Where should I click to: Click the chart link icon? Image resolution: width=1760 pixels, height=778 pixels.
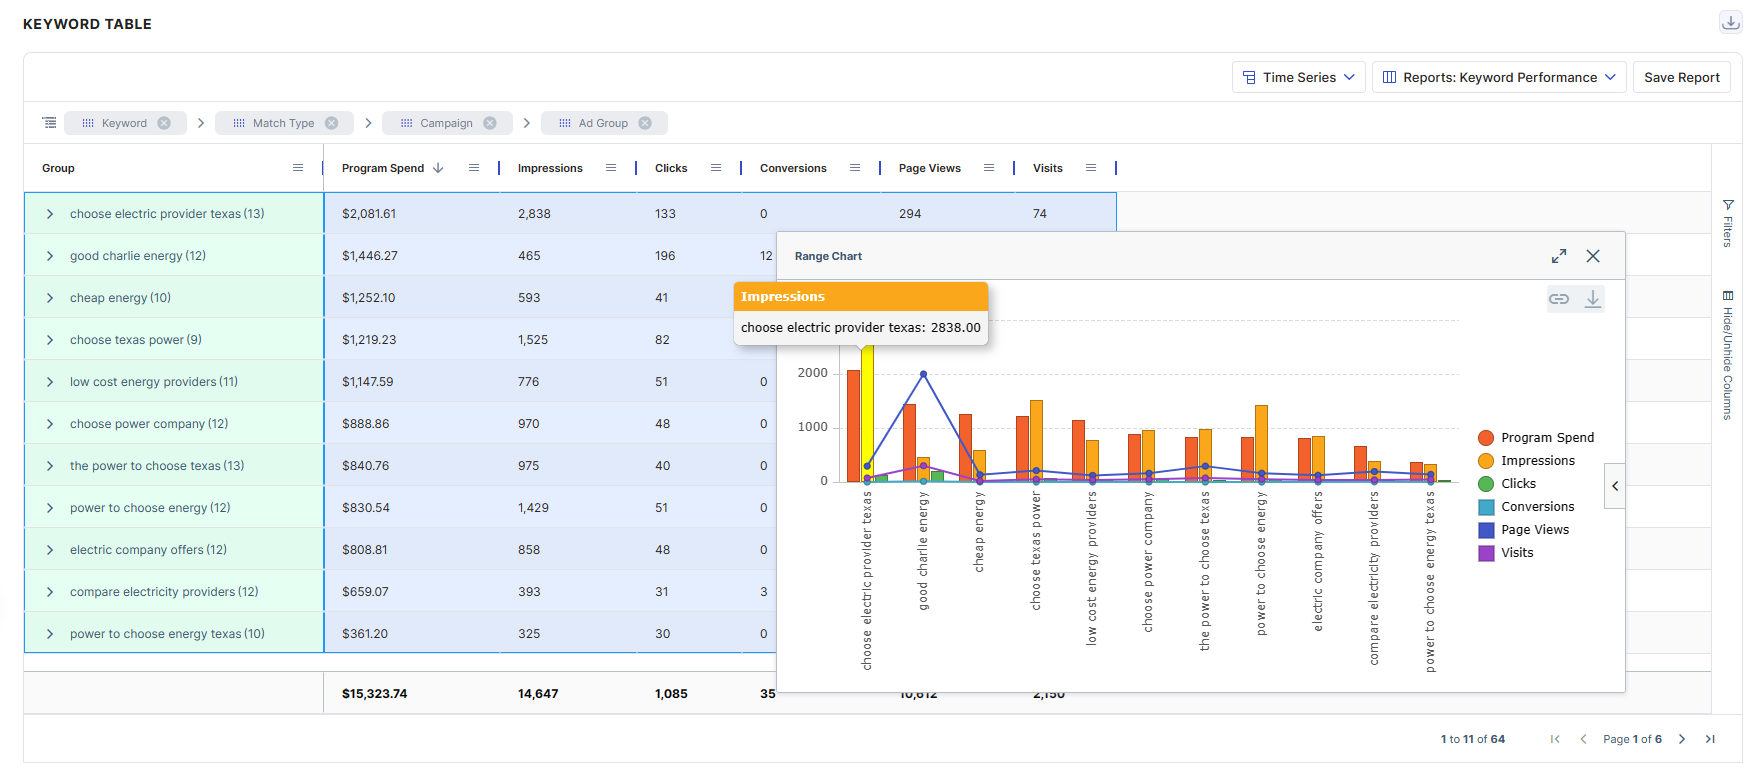click(1558, 299)
